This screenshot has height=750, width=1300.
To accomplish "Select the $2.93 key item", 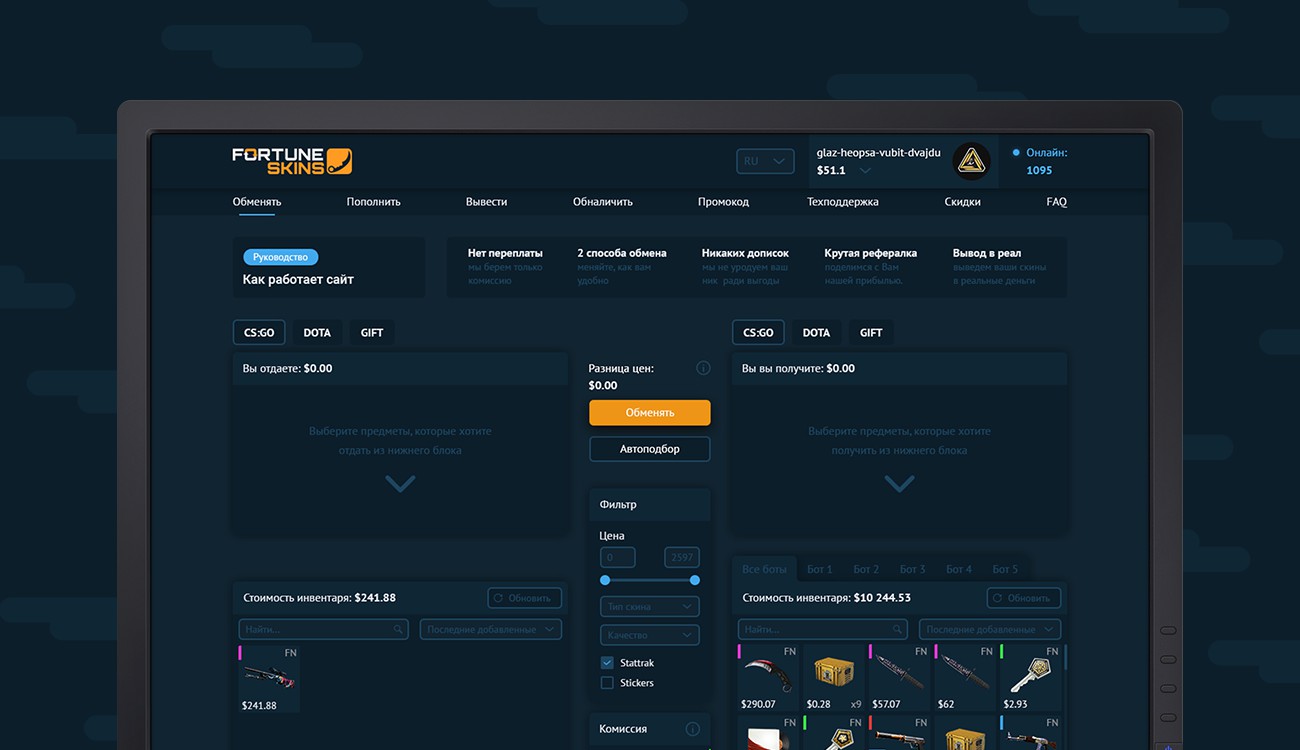I will tap(1031, 679).
